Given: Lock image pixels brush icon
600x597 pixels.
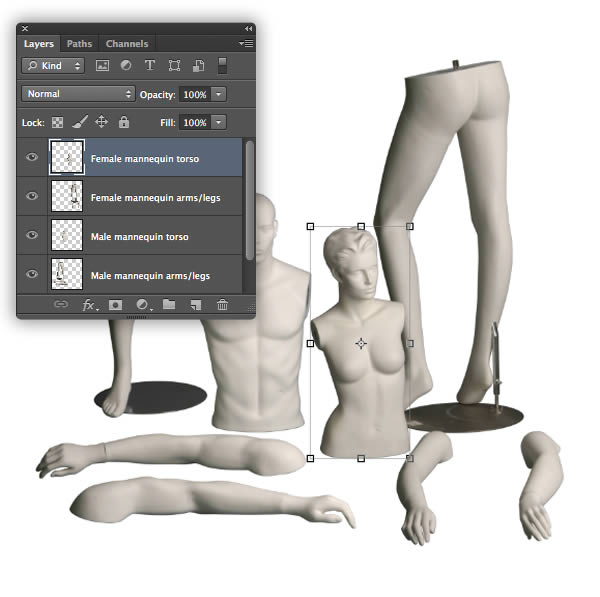Looking at the screenshot, I should pos(80,122).
